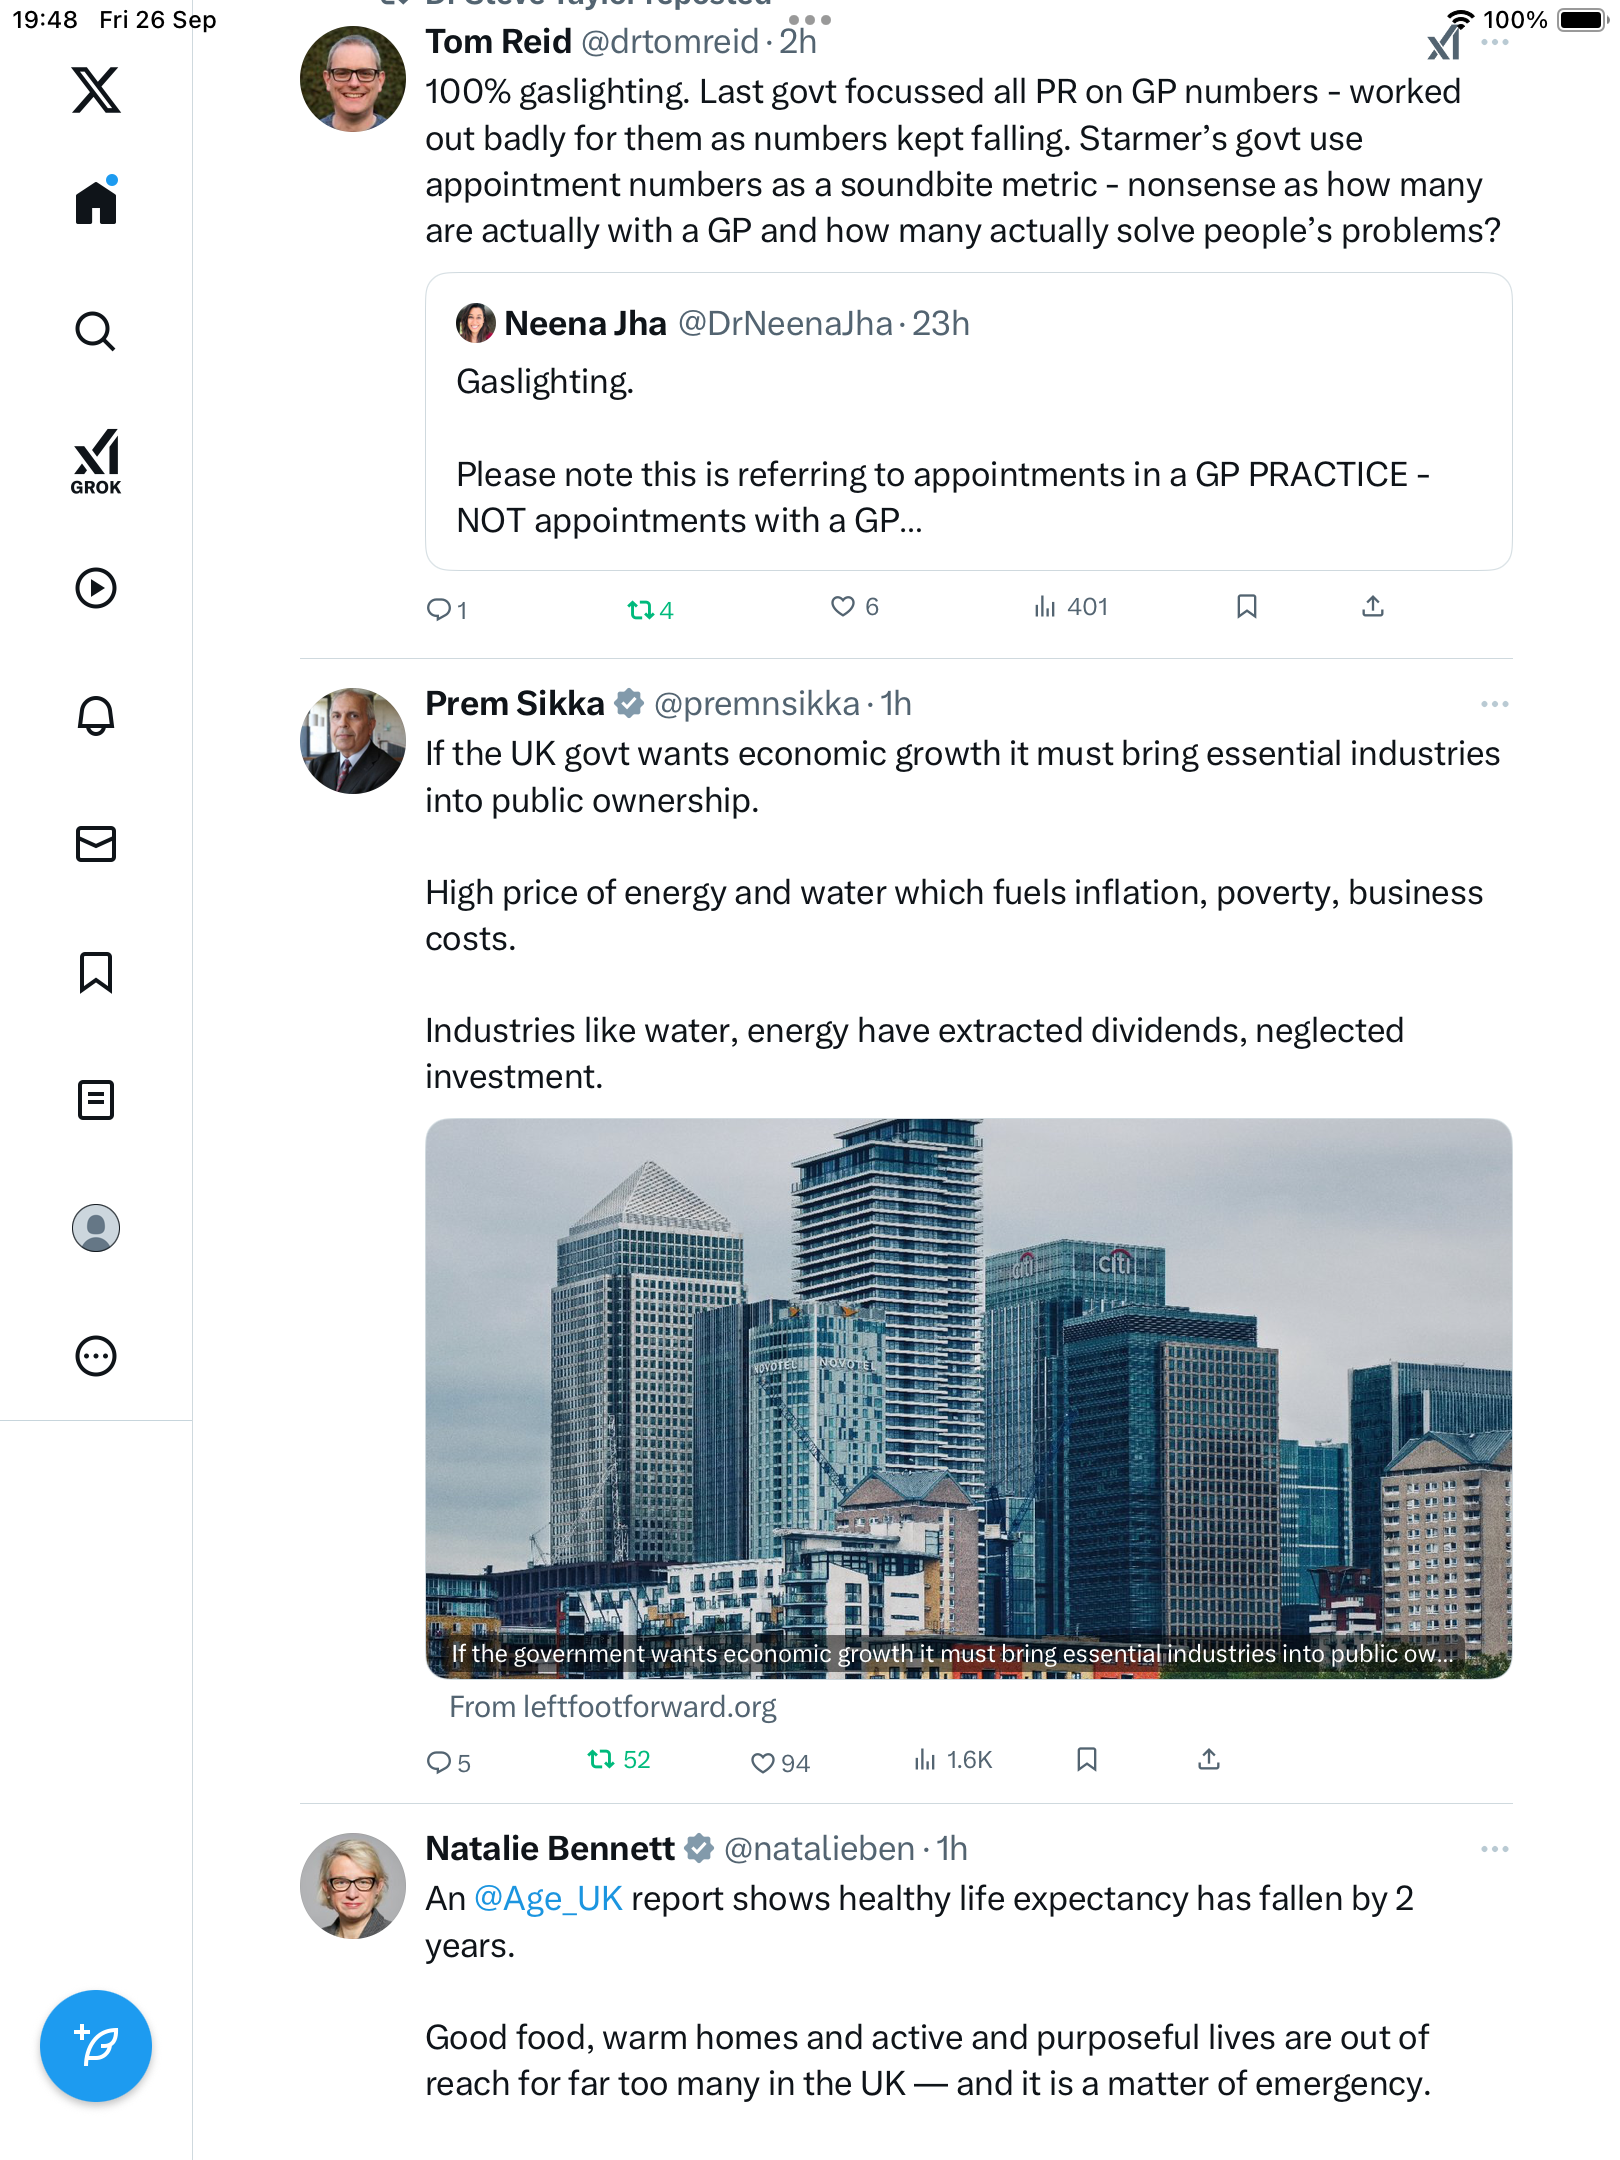Like Prem Sikka's post
Viewport: 1620px width, 2160px height.
pyautogui.click(x=763, y=1762)
